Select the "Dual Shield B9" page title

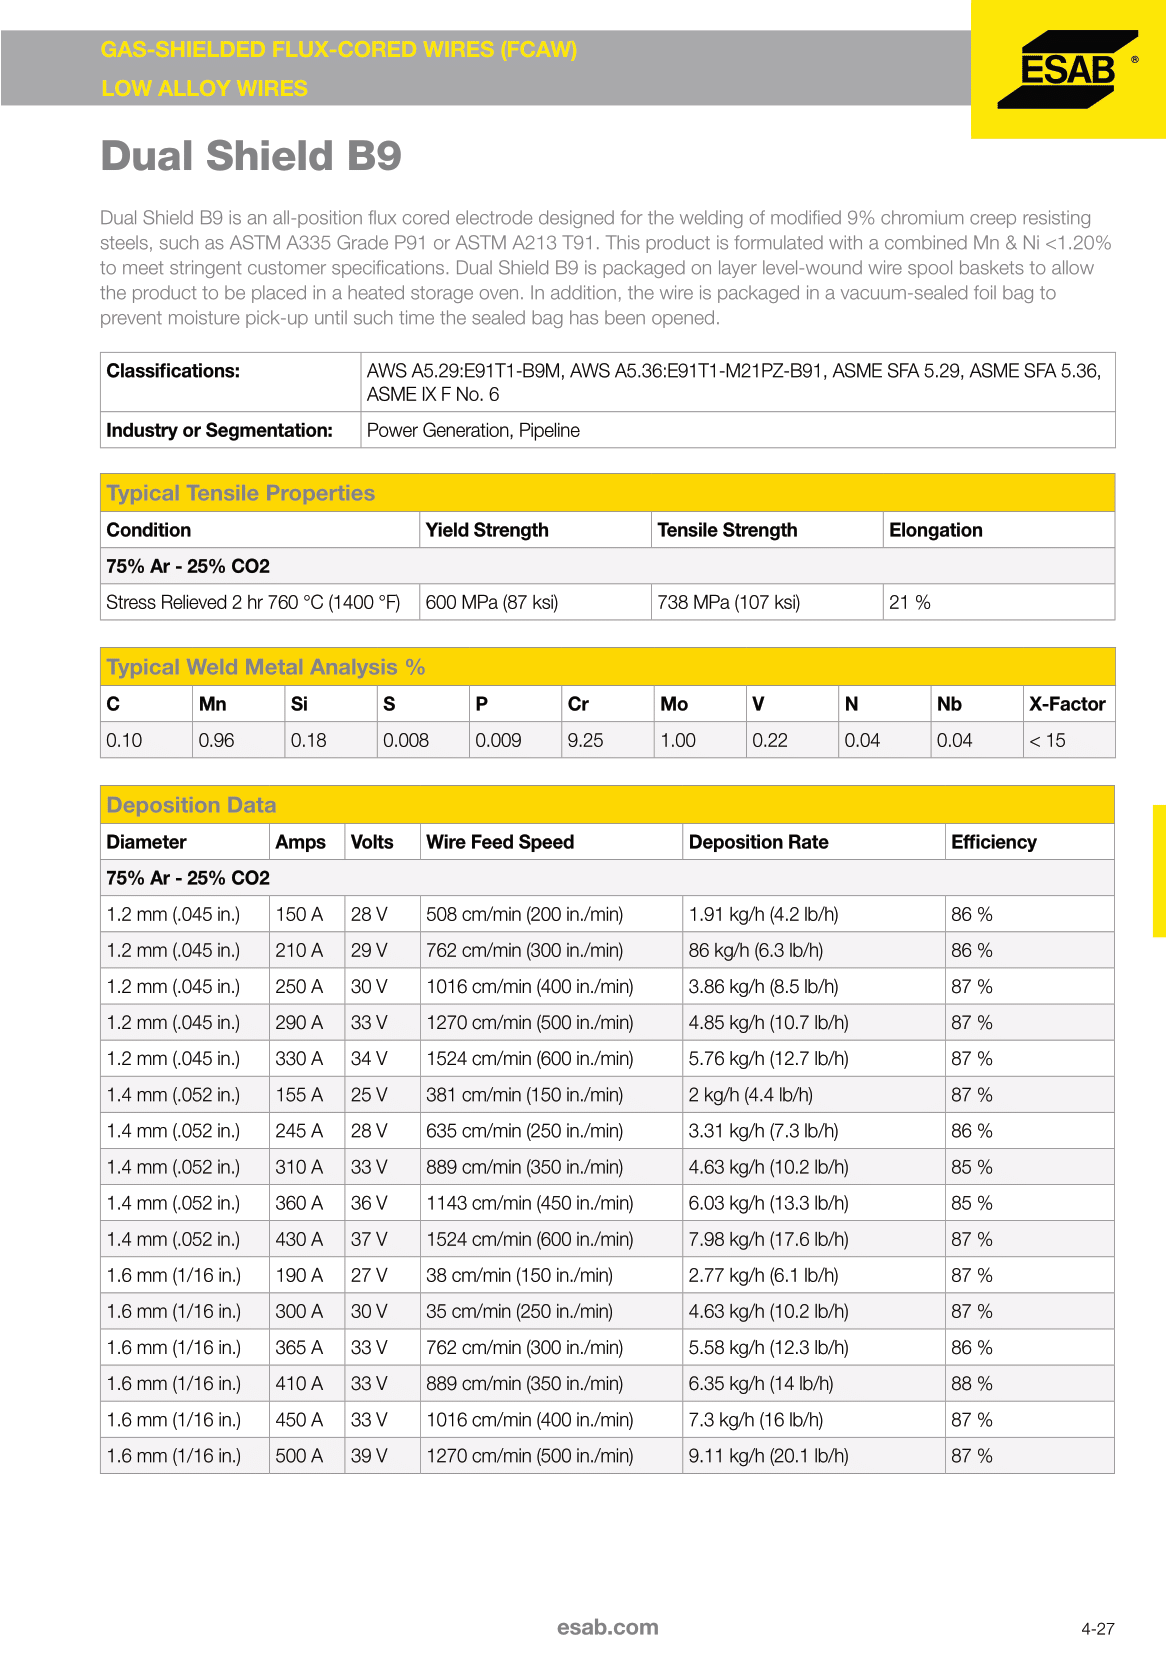[x=251, y=156]
